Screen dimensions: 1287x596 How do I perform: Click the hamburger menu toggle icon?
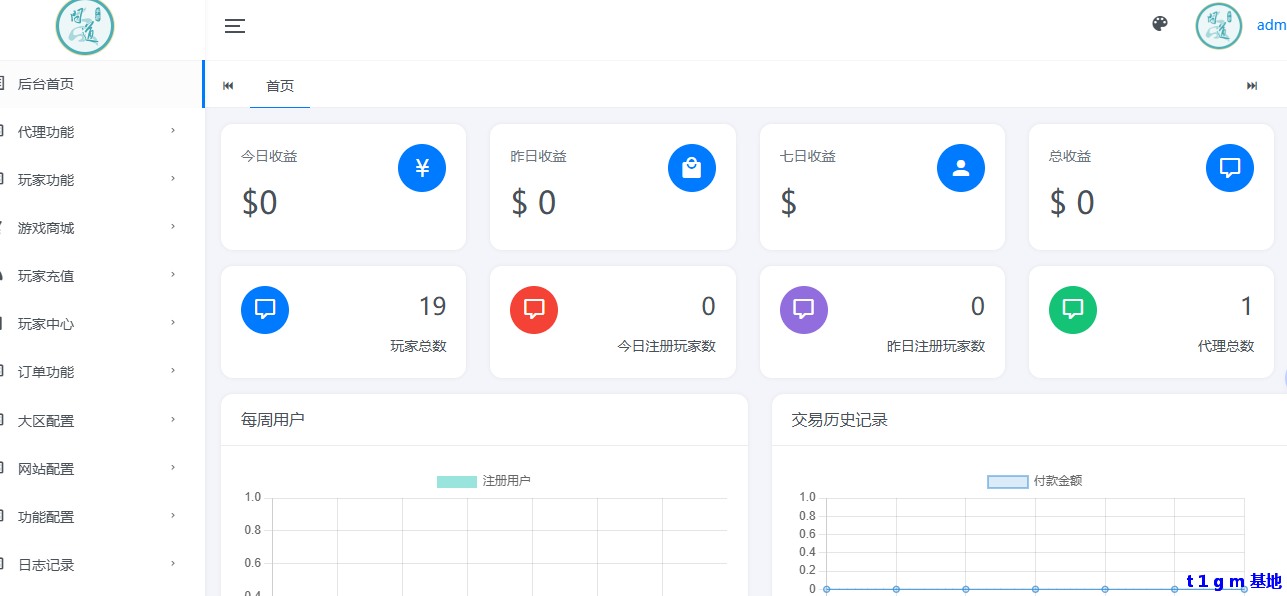pos(234,26)
